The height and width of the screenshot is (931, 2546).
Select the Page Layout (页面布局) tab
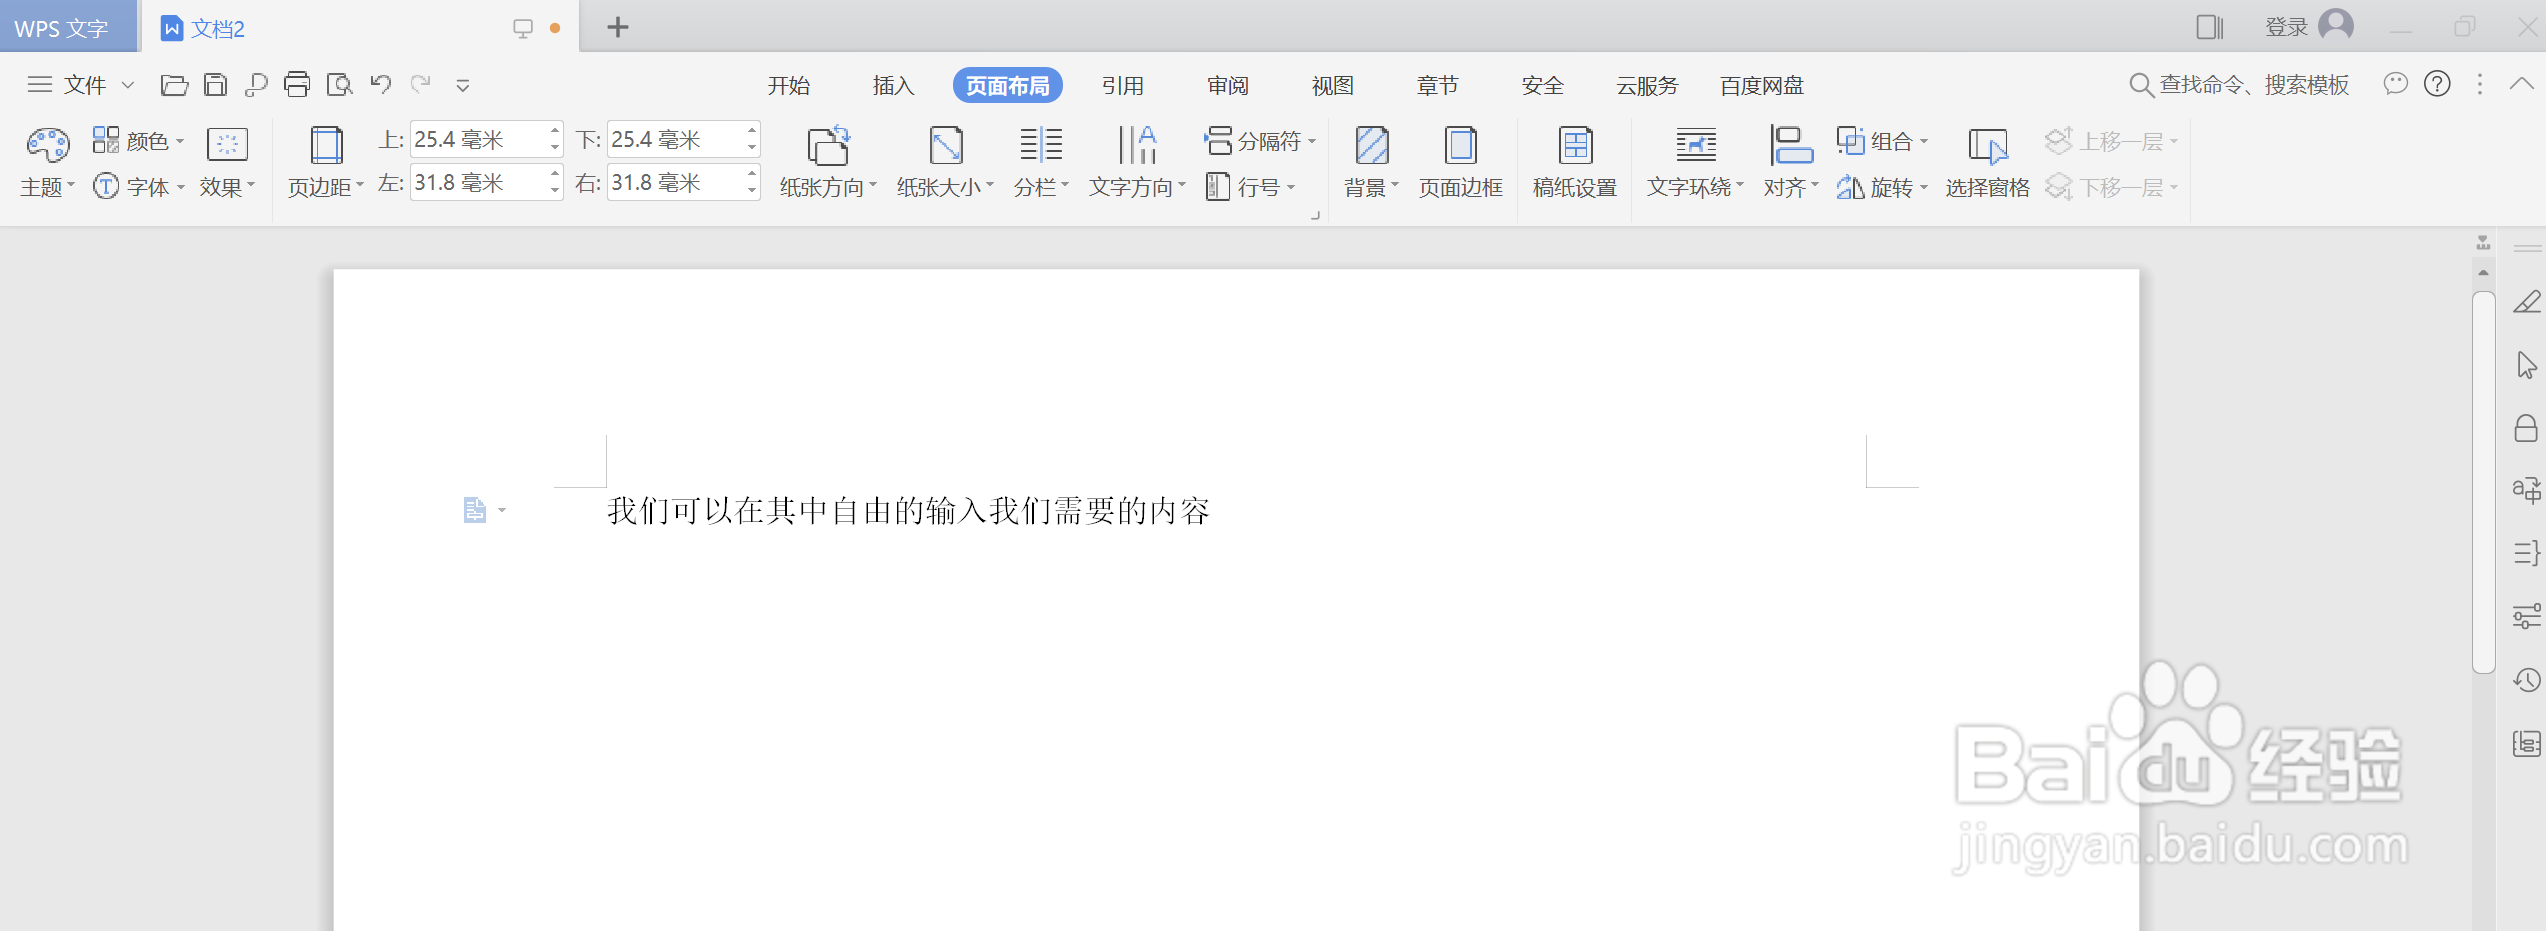[1008, 86]
